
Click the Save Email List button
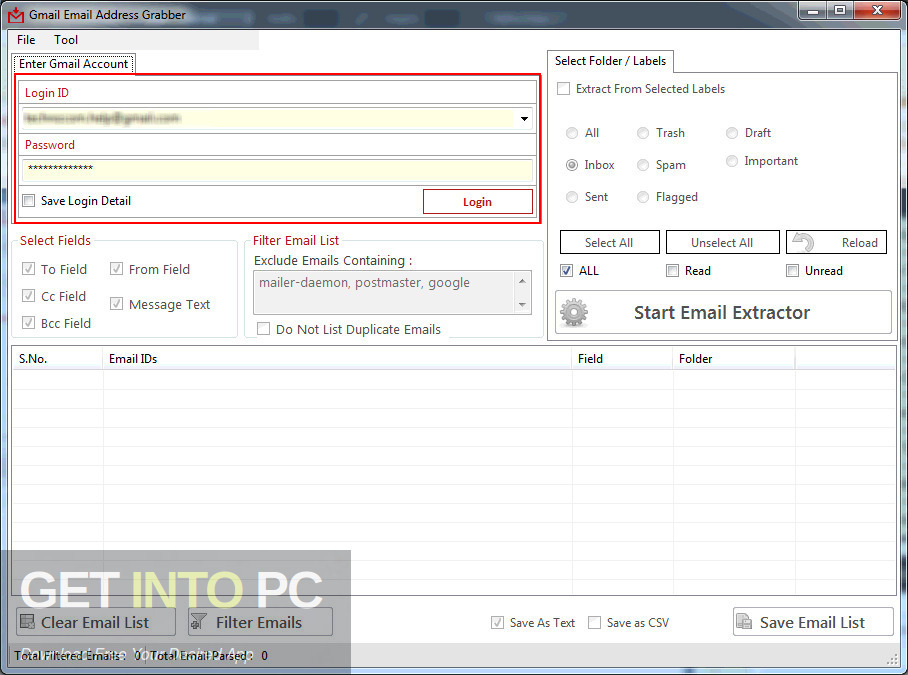(813, 622)
